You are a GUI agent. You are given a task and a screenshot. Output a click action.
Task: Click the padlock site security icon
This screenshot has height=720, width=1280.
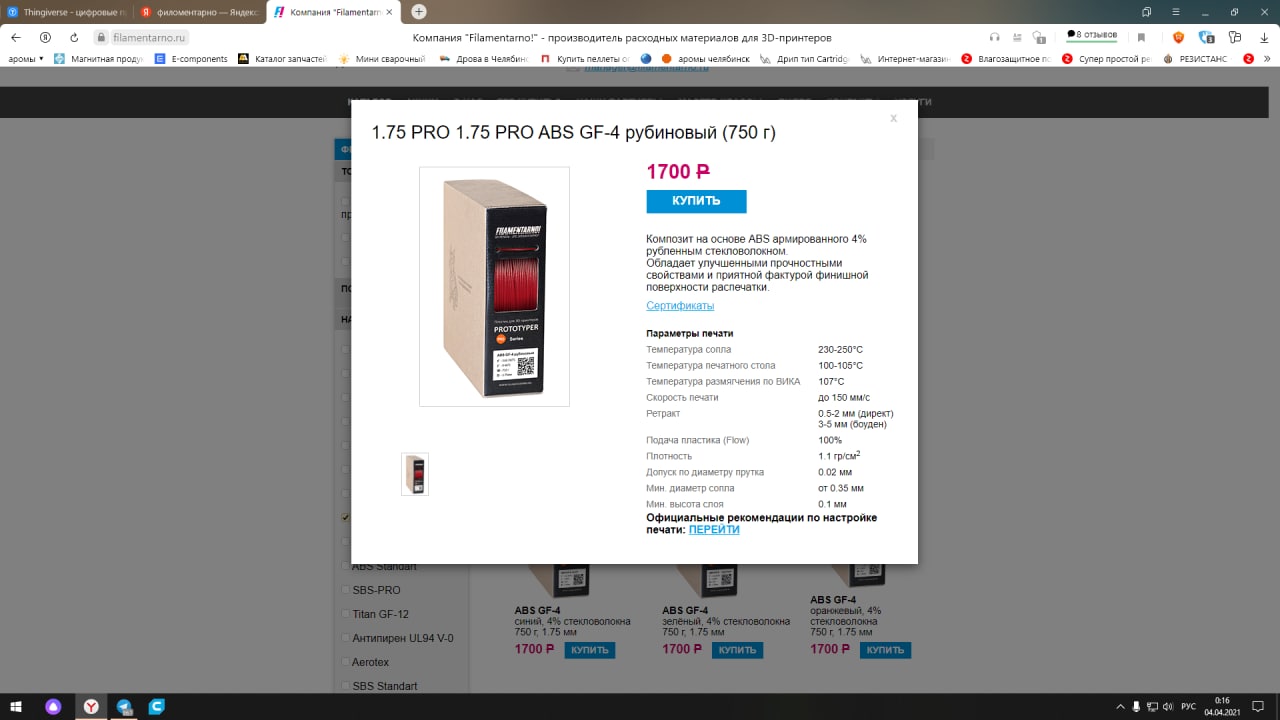[x=100, y=37]
